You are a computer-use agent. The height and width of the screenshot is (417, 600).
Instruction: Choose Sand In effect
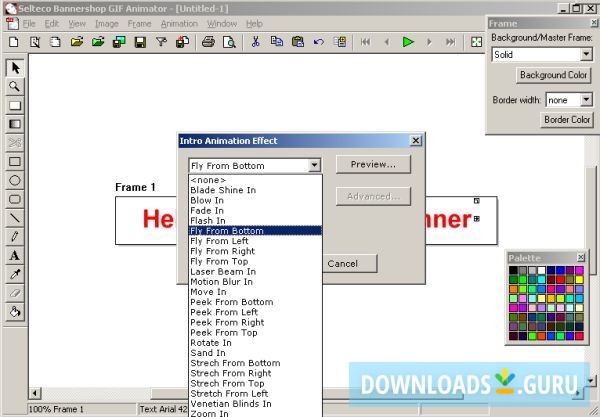(255, 353)
